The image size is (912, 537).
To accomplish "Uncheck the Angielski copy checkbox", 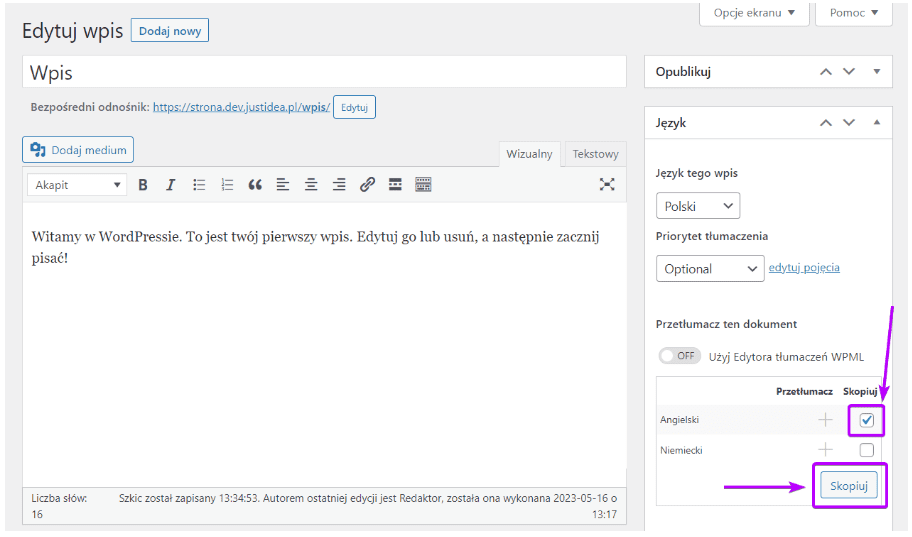I will click(x=867, y=420).
